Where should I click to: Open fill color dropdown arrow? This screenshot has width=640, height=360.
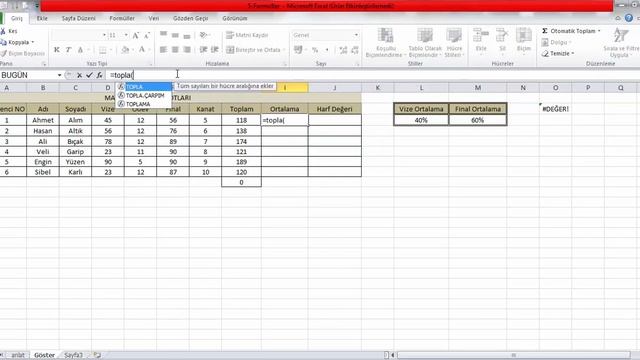(x=133, y=50)
